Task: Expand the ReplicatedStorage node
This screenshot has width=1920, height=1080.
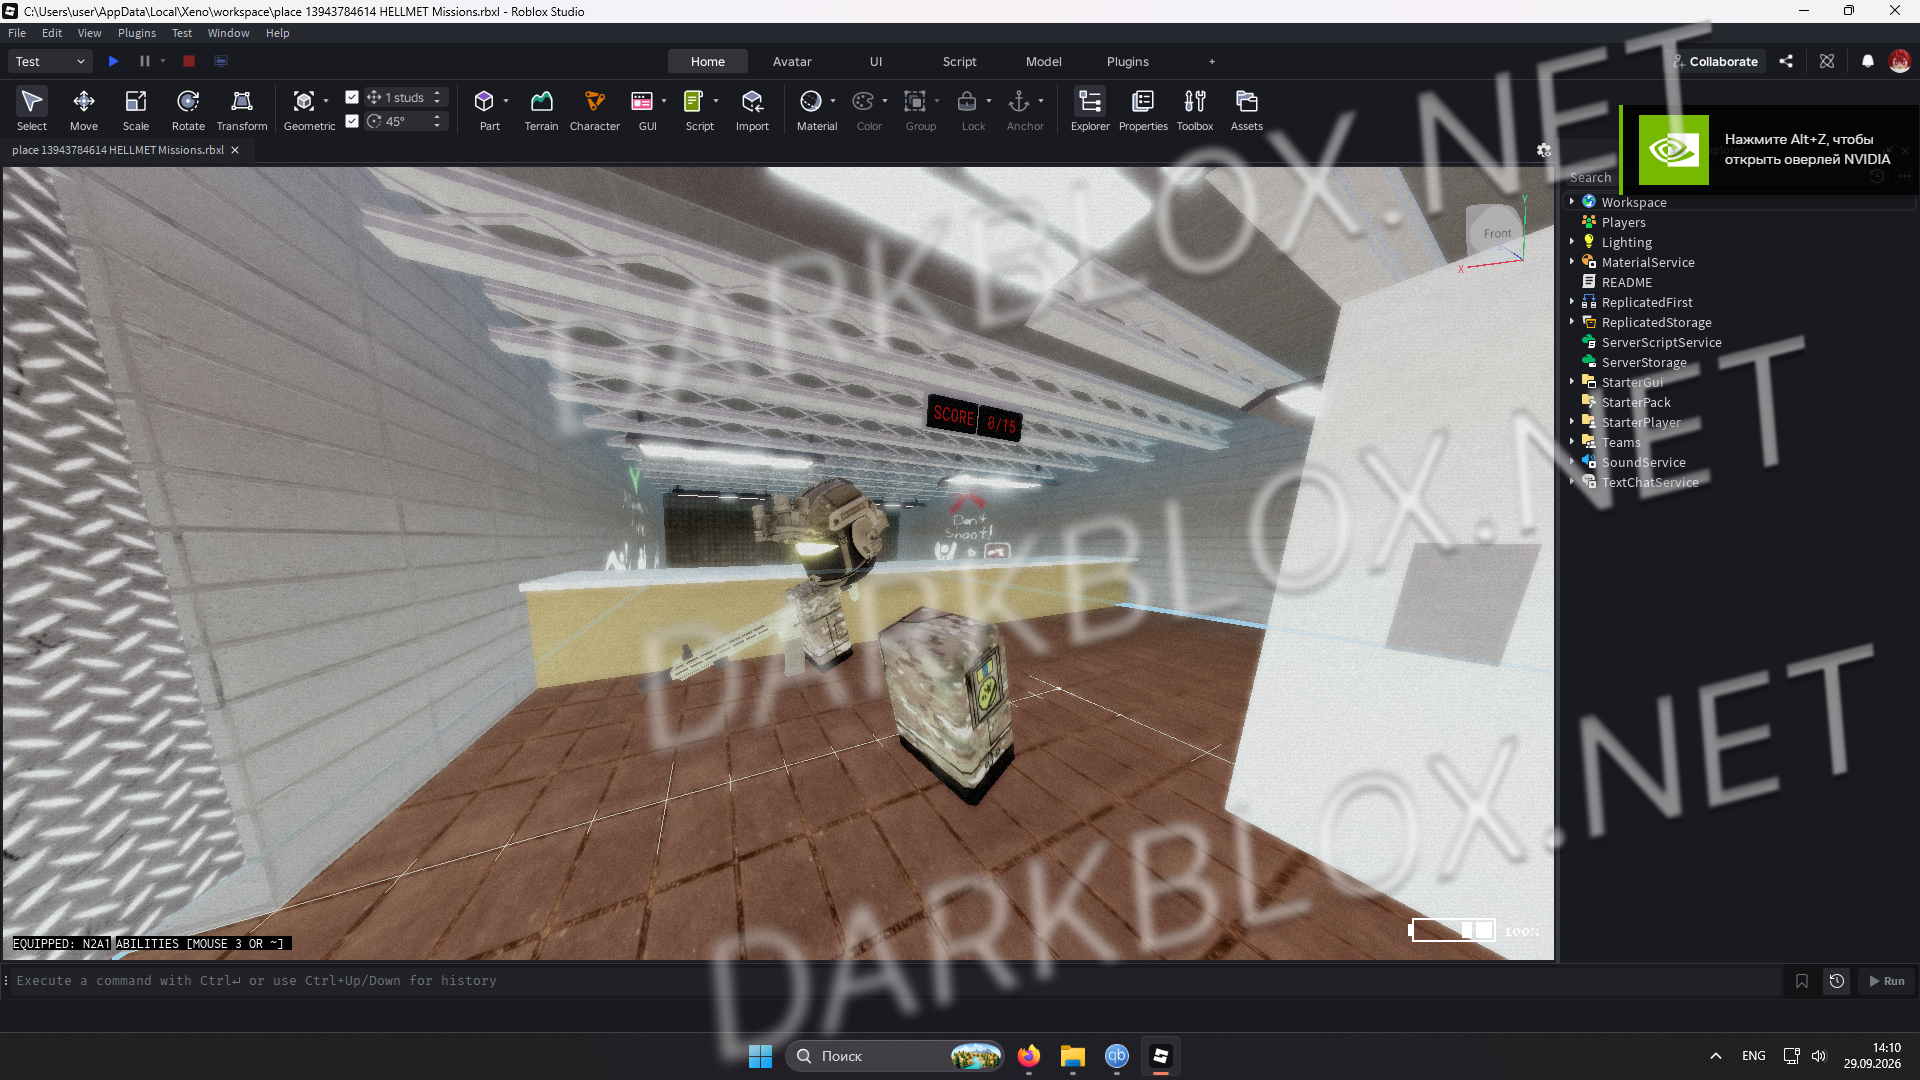Action: click(1572, 322)
